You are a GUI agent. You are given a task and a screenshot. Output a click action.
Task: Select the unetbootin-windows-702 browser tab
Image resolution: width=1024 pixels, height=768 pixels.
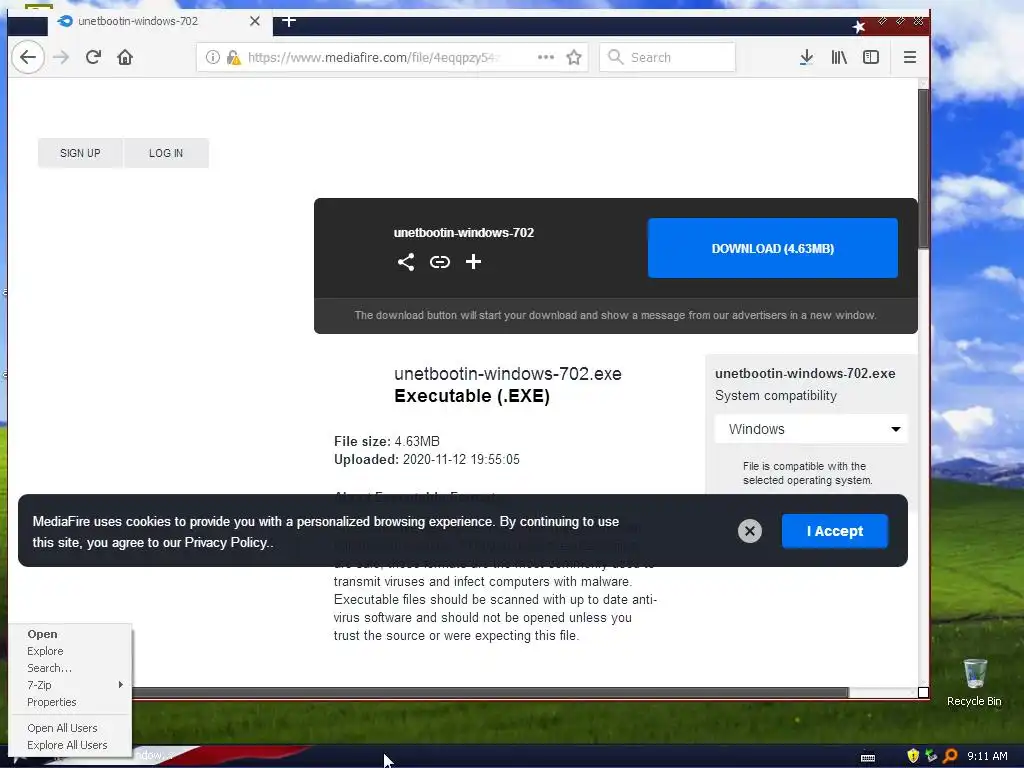(160, 22)
